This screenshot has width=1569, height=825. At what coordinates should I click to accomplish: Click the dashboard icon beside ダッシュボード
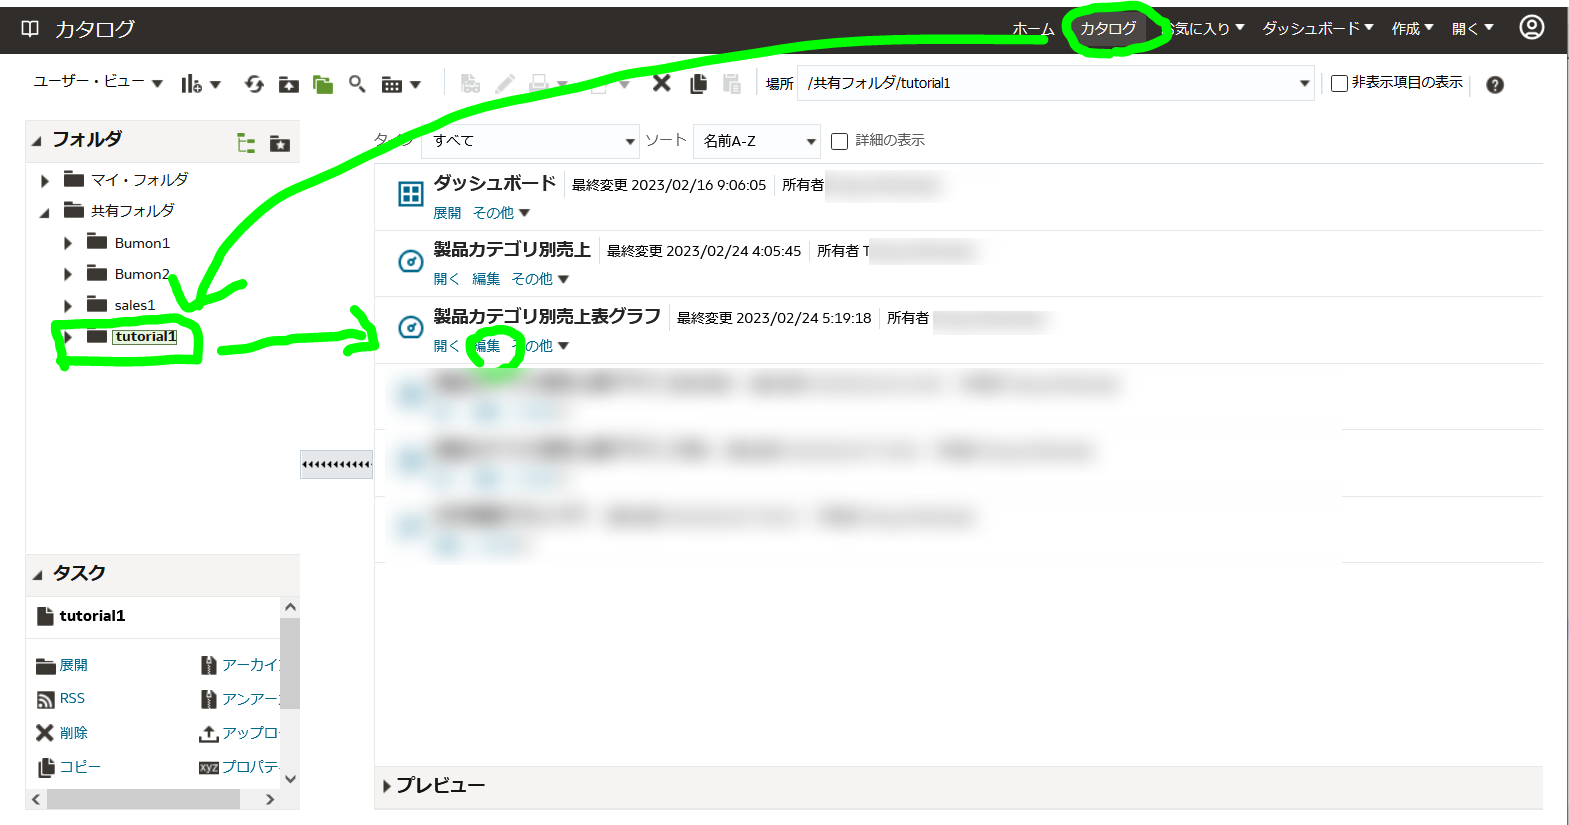[x=411, y=194]
